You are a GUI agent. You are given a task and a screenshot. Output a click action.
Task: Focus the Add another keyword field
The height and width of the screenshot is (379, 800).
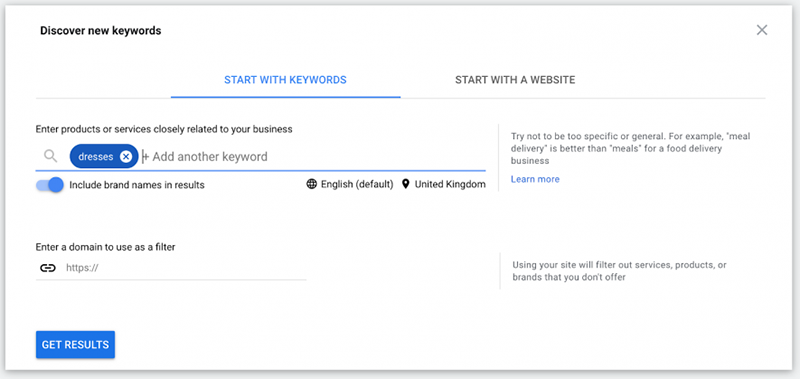313,157
